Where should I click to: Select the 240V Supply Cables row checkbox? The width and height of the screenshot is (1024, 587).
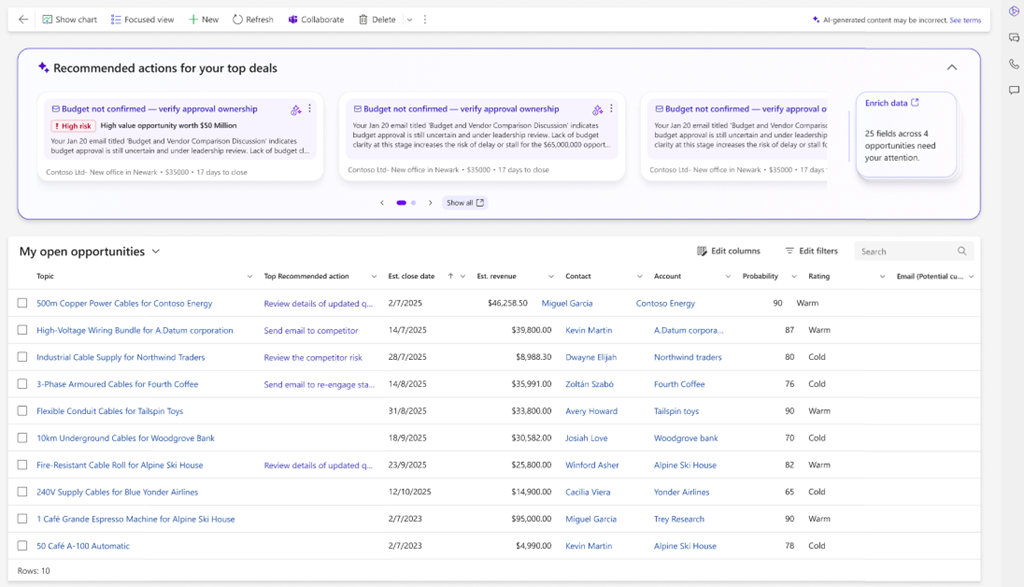click(x=22, y=492)
